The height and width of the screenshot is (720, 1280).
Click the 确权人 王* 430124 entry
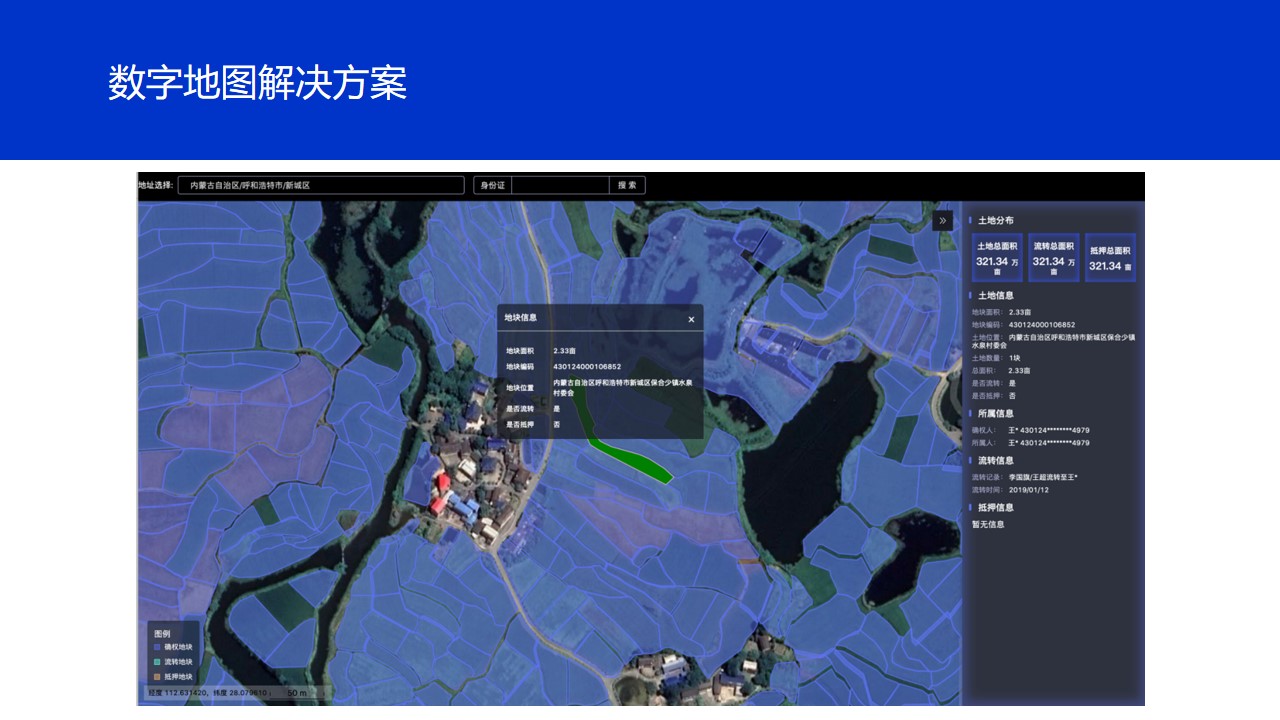(1031, 430)
